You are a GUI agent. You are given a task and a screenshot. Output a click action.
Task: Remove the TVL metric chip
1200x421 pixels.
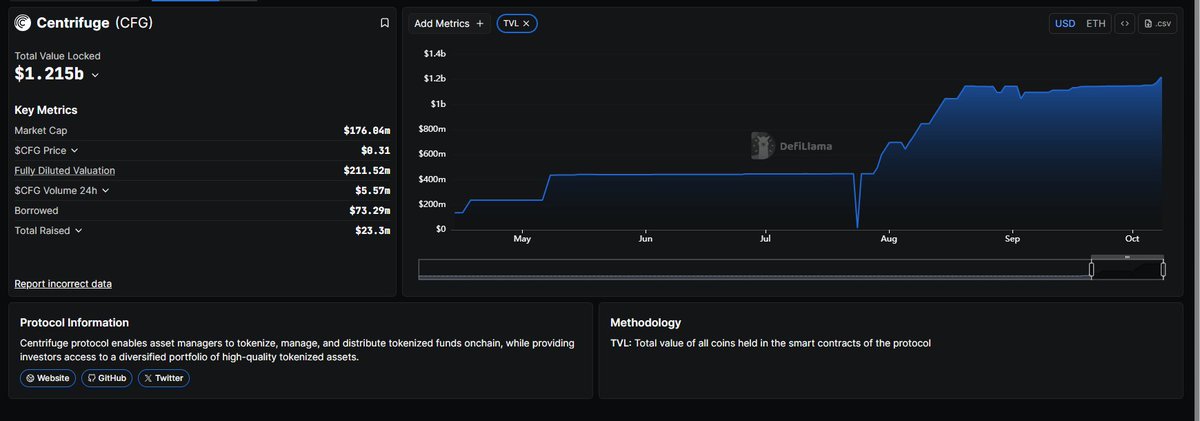[526, 23]
